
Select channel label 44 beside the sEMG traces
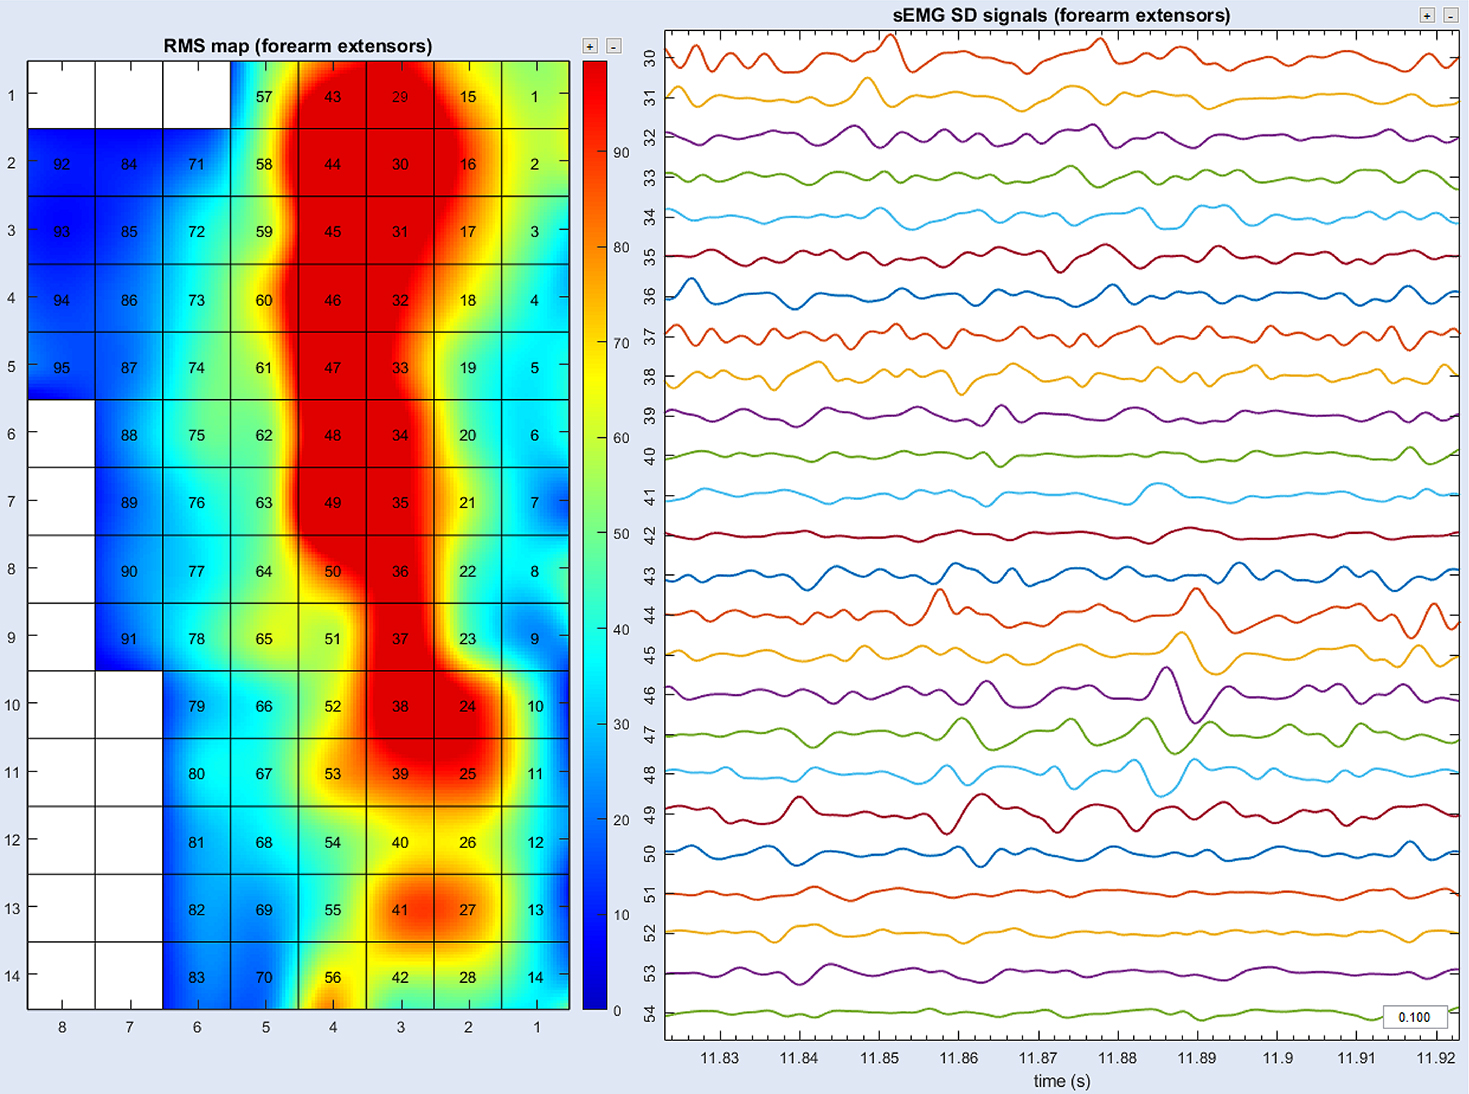pyautogui.click(x=650, y=615)
